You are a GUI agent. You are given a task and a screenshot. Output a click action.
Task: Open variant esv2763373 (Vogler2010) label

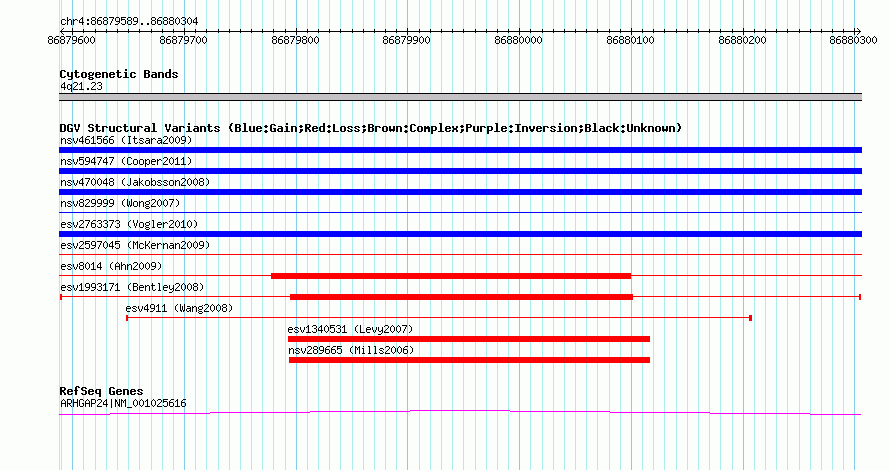[129, 224]
